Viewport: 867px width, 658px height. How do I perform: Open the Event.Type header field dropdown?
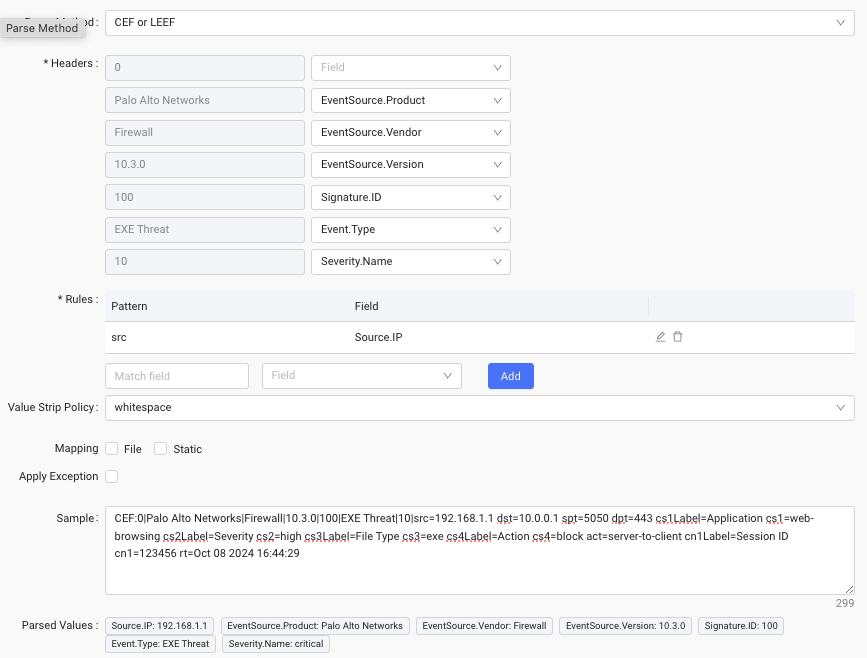point(410,229)
